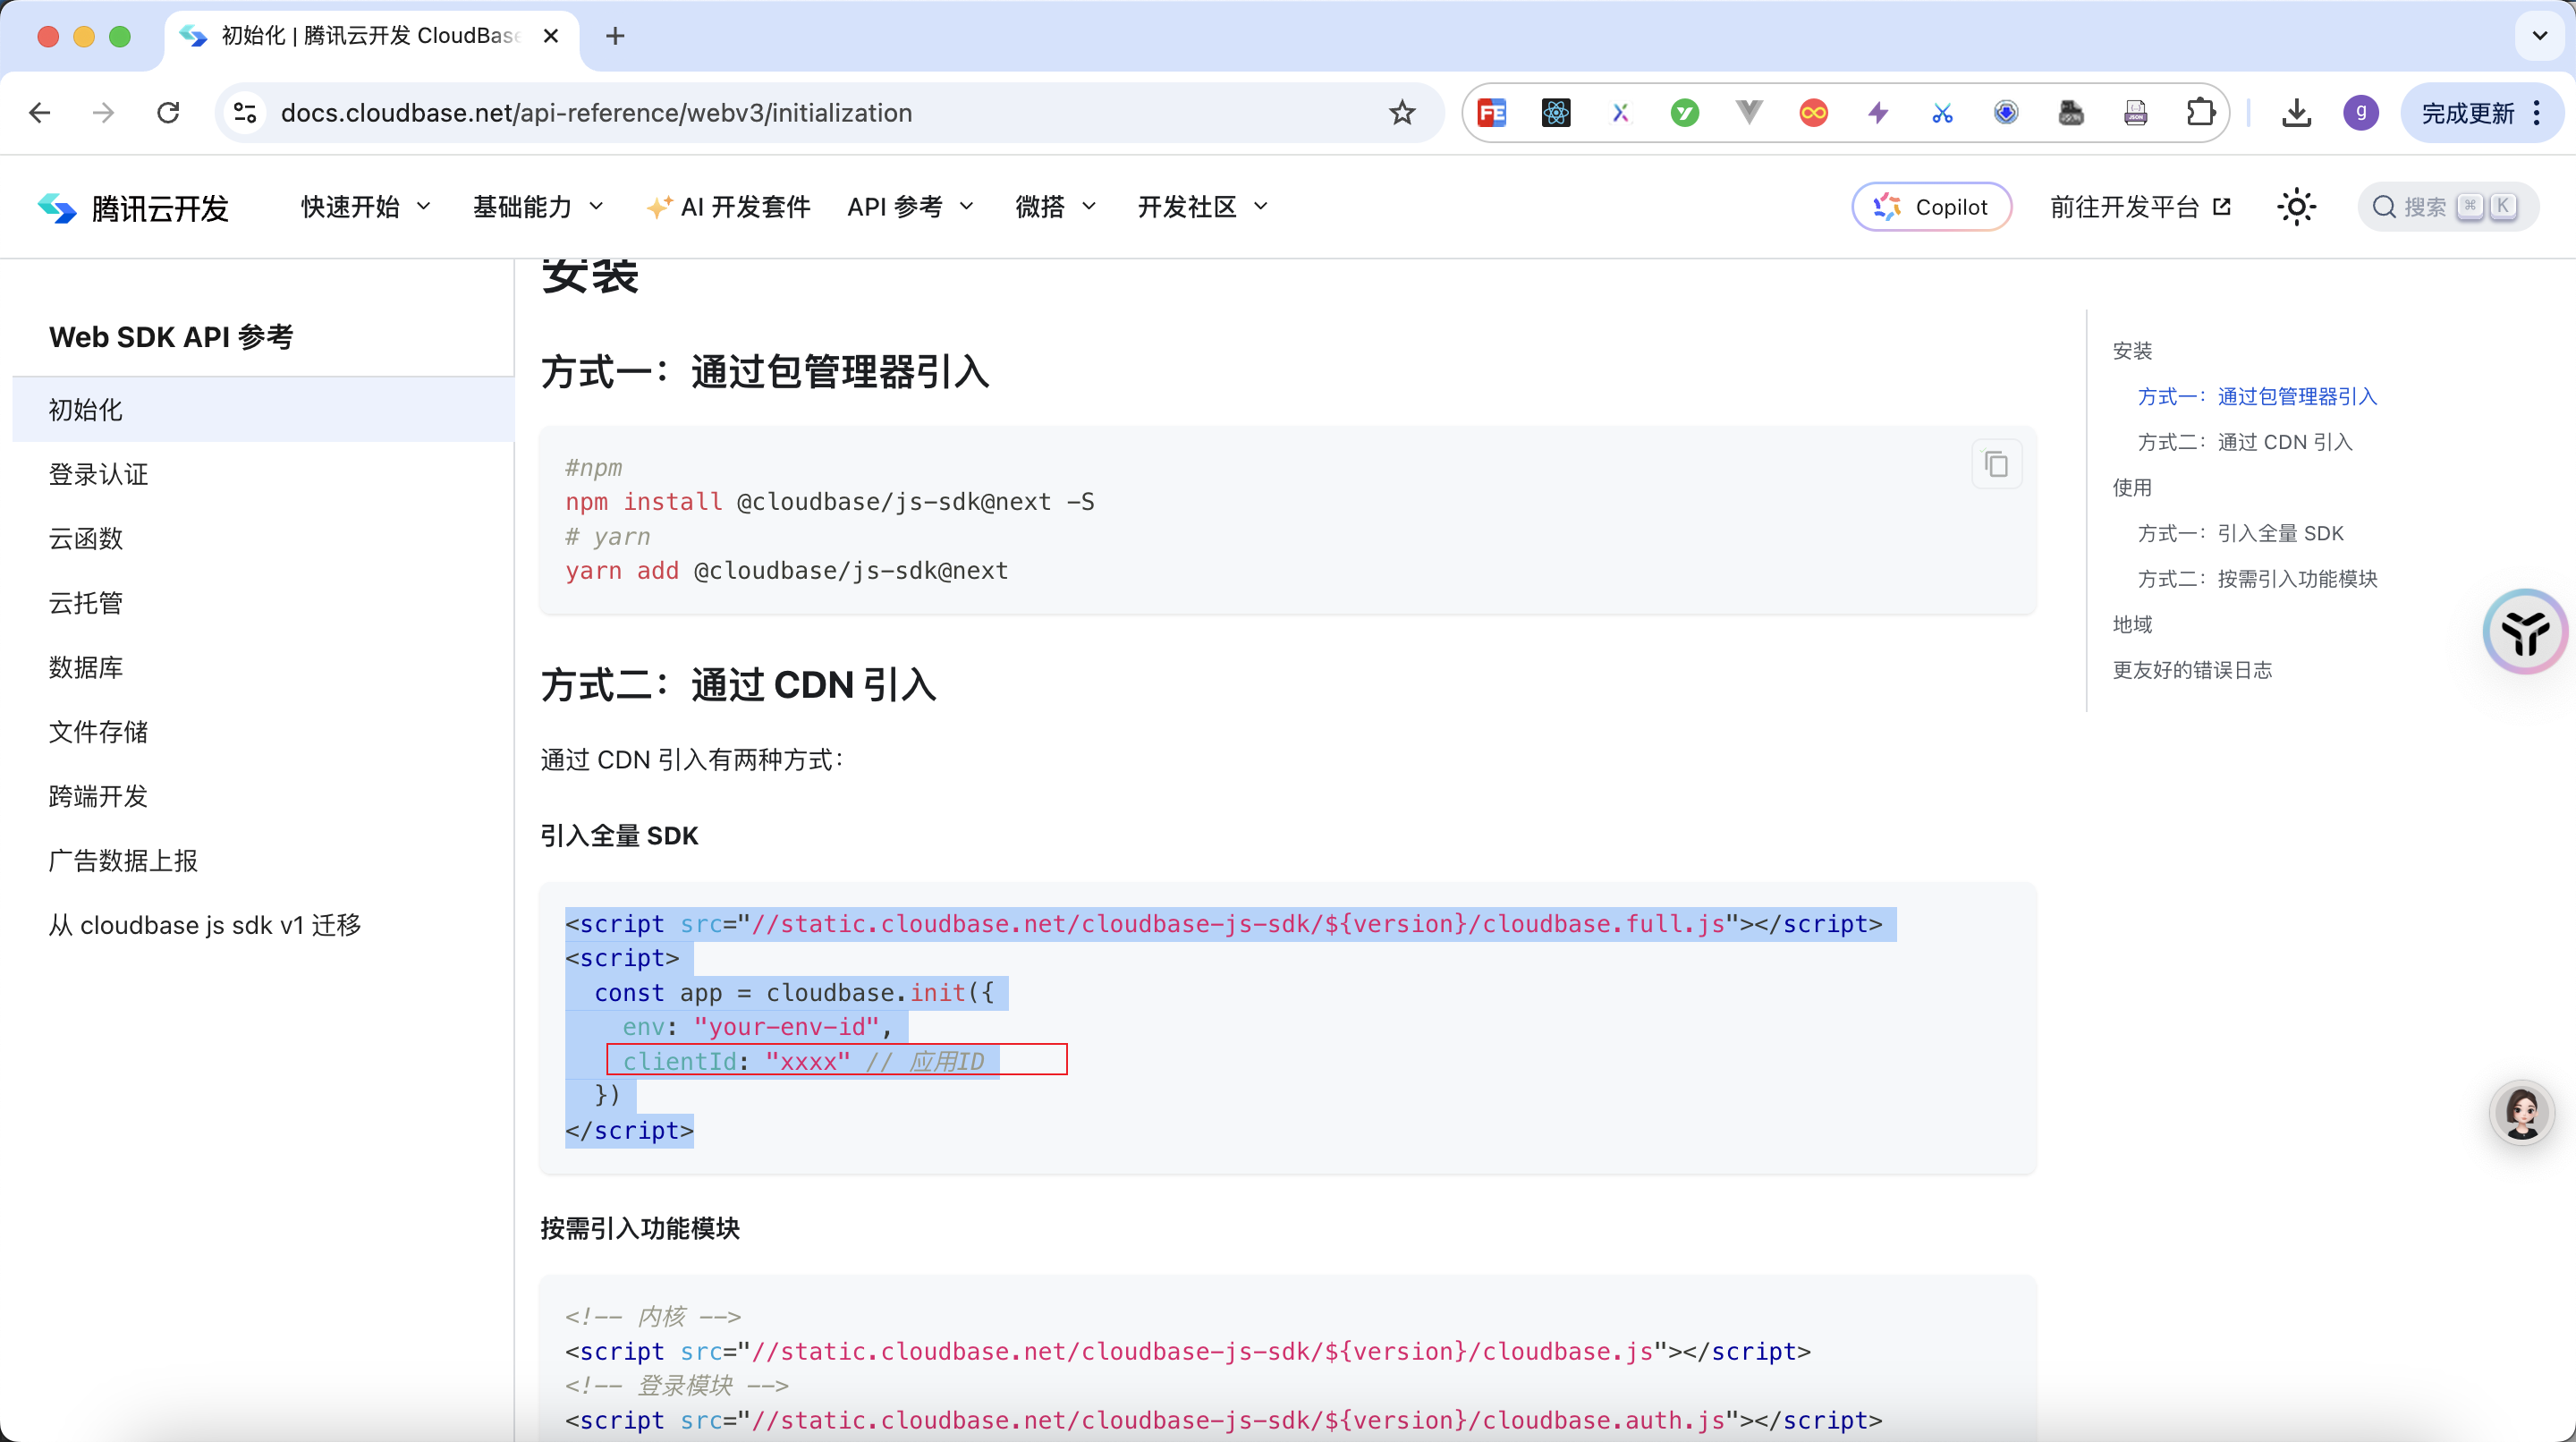This screenshot has height=1442, width=2576.
Task: Jump to 方式二：按需引入功能模块 TOC link
Action: [x=2257, y=579]
